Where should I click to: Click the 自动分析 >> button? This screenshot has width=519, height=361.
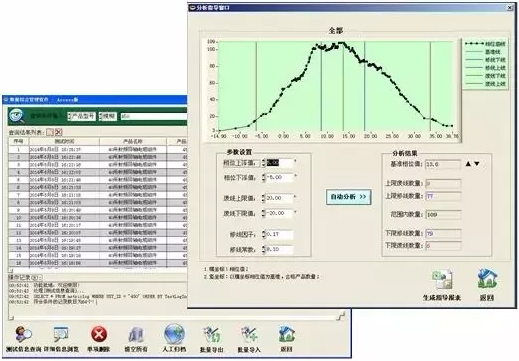(348, 197)
